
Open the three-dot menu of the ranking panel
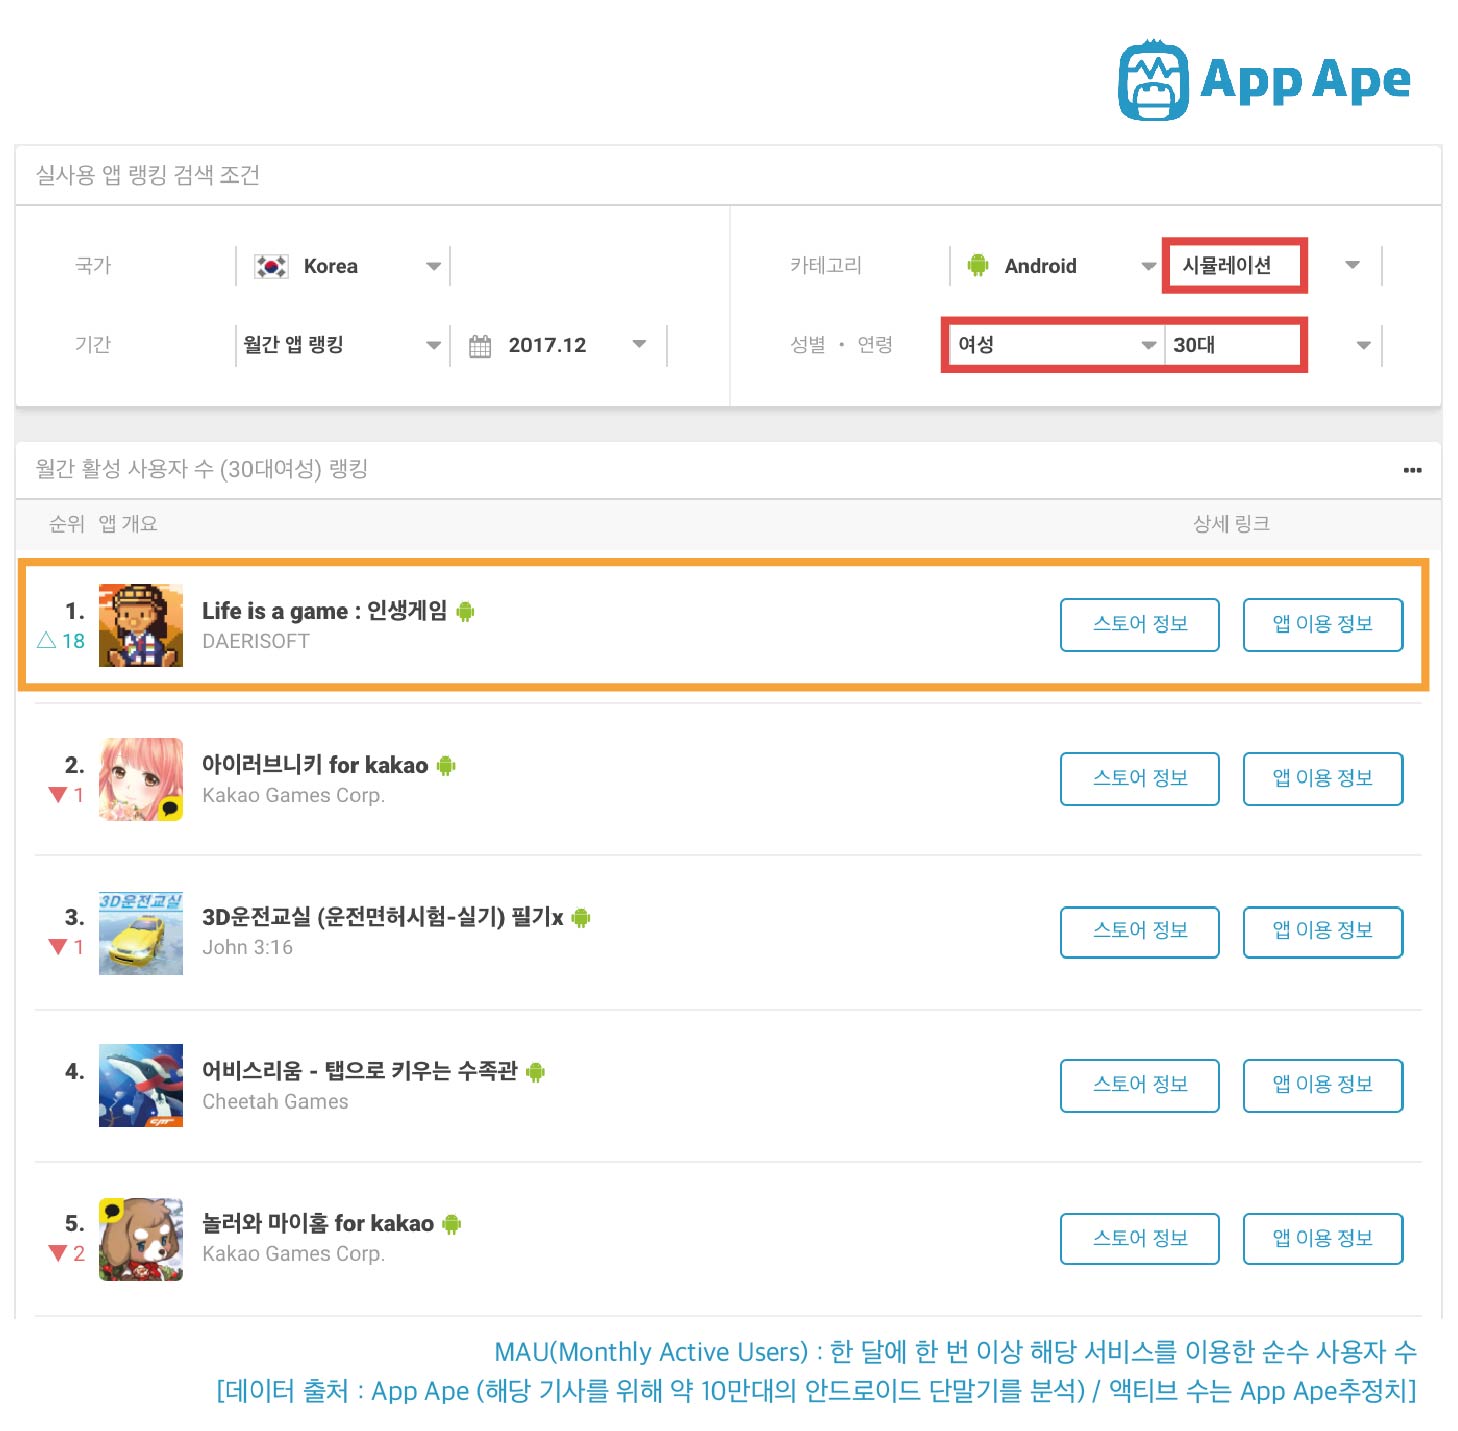1412,470
